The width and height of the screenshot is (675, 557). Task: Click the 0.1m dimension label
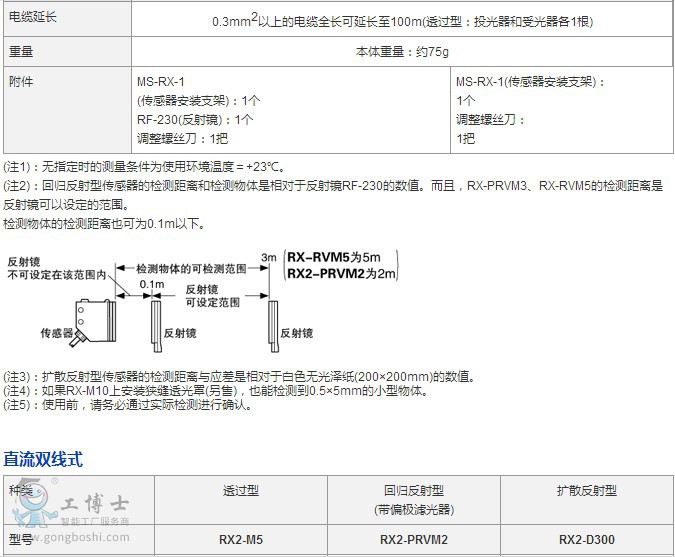[152, 284]
